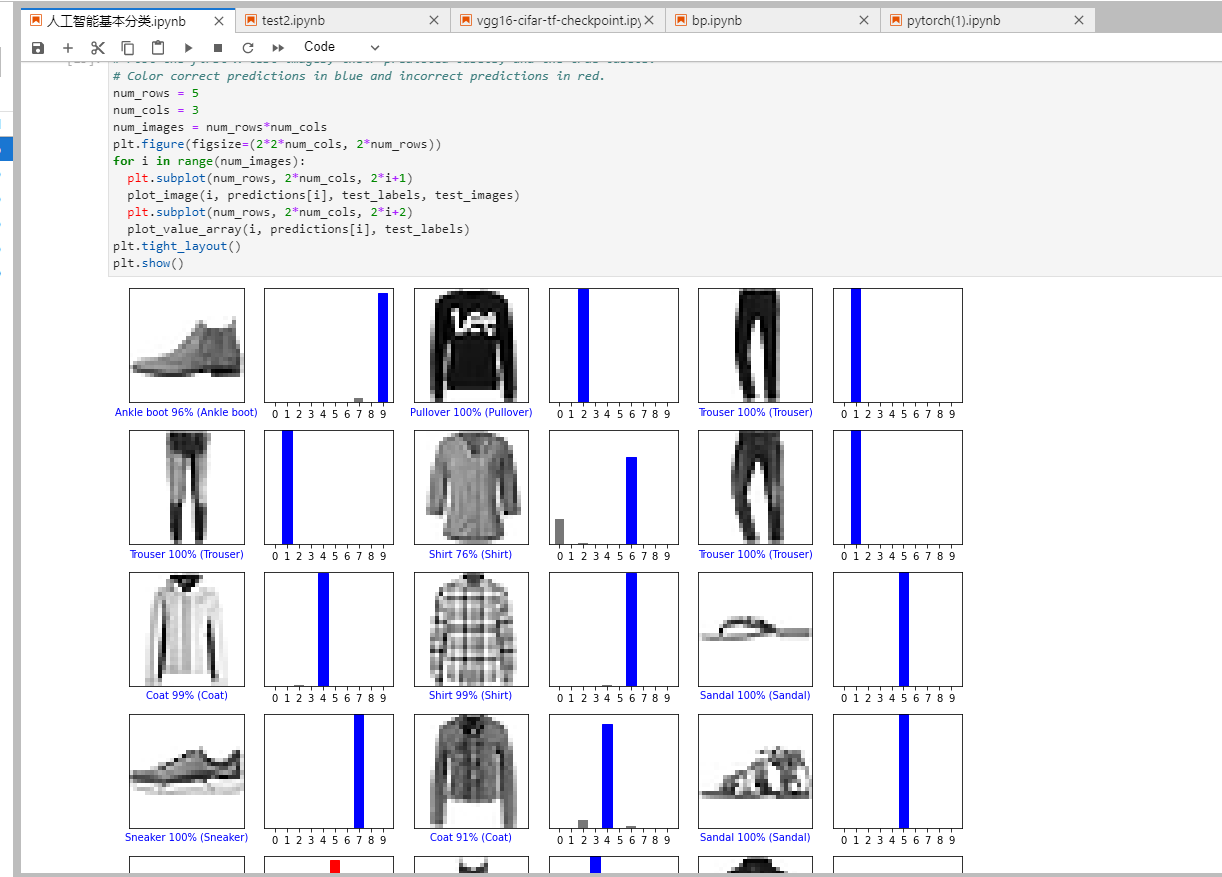
Task: Click the 'Sneaker 100% (Sneaker)' label
Action: coord(186,838)
